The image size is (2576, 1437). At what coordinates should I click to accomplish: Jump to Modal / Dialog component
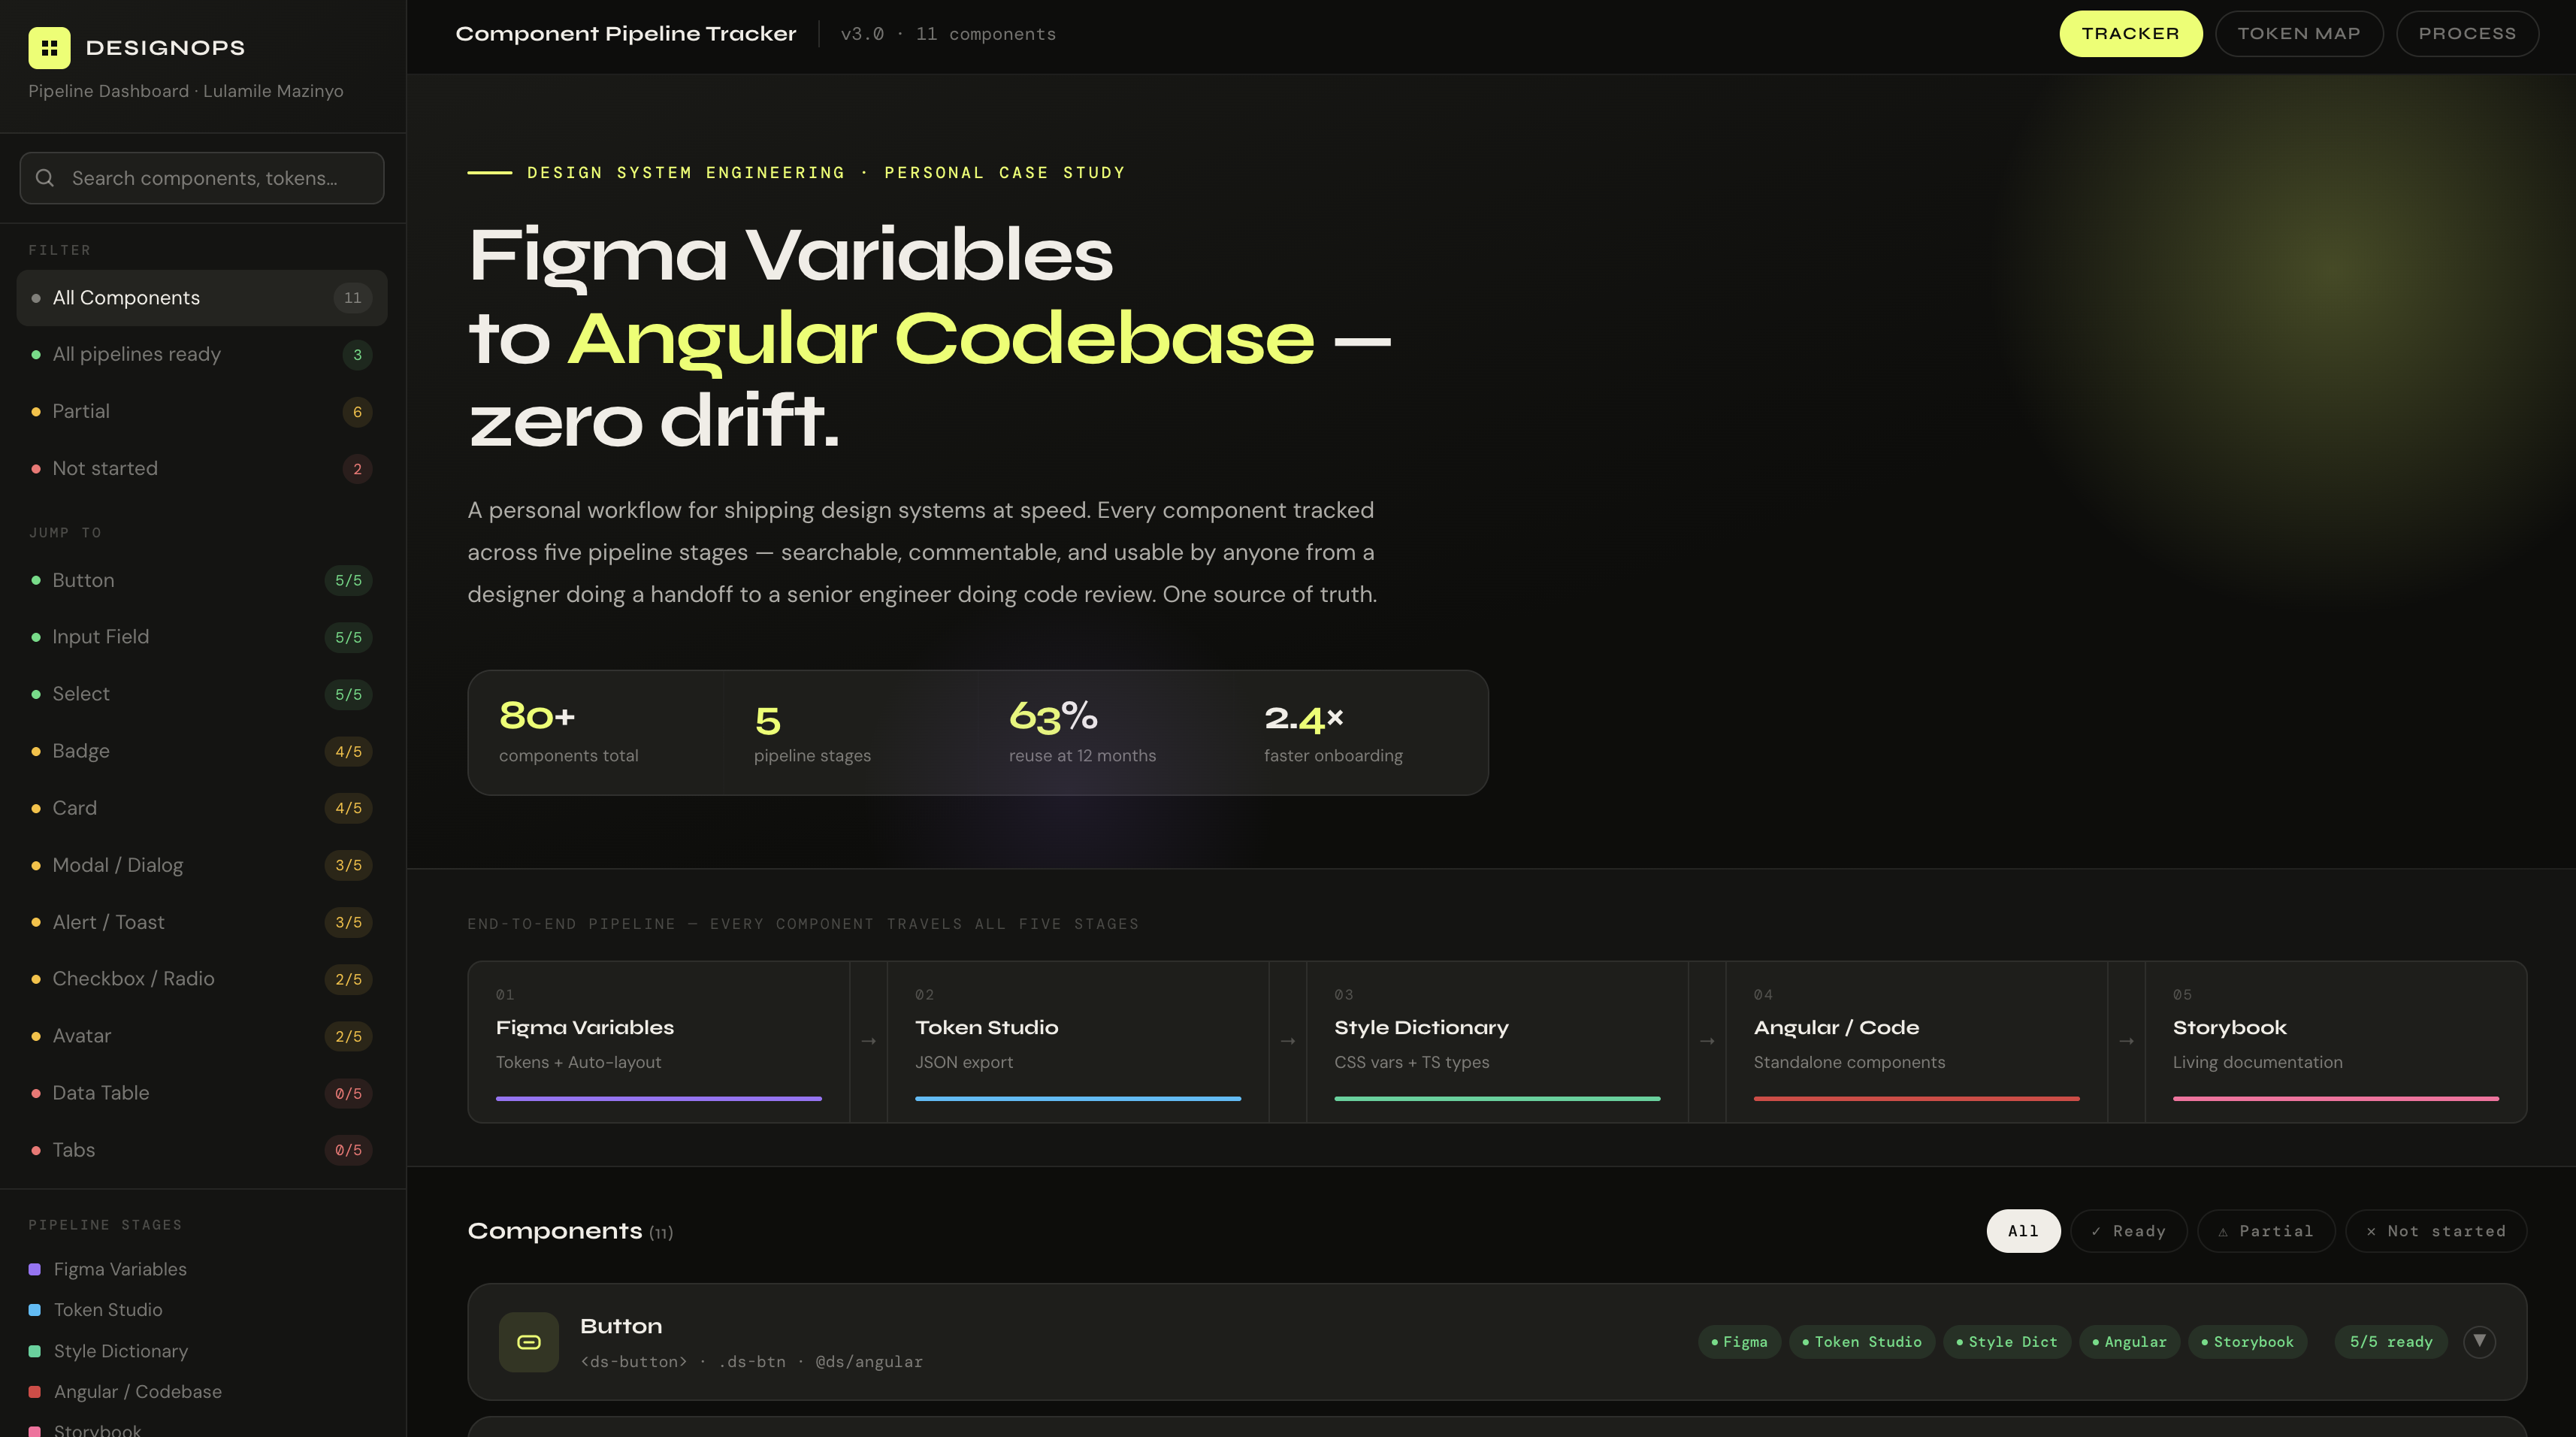click(202, 866)
